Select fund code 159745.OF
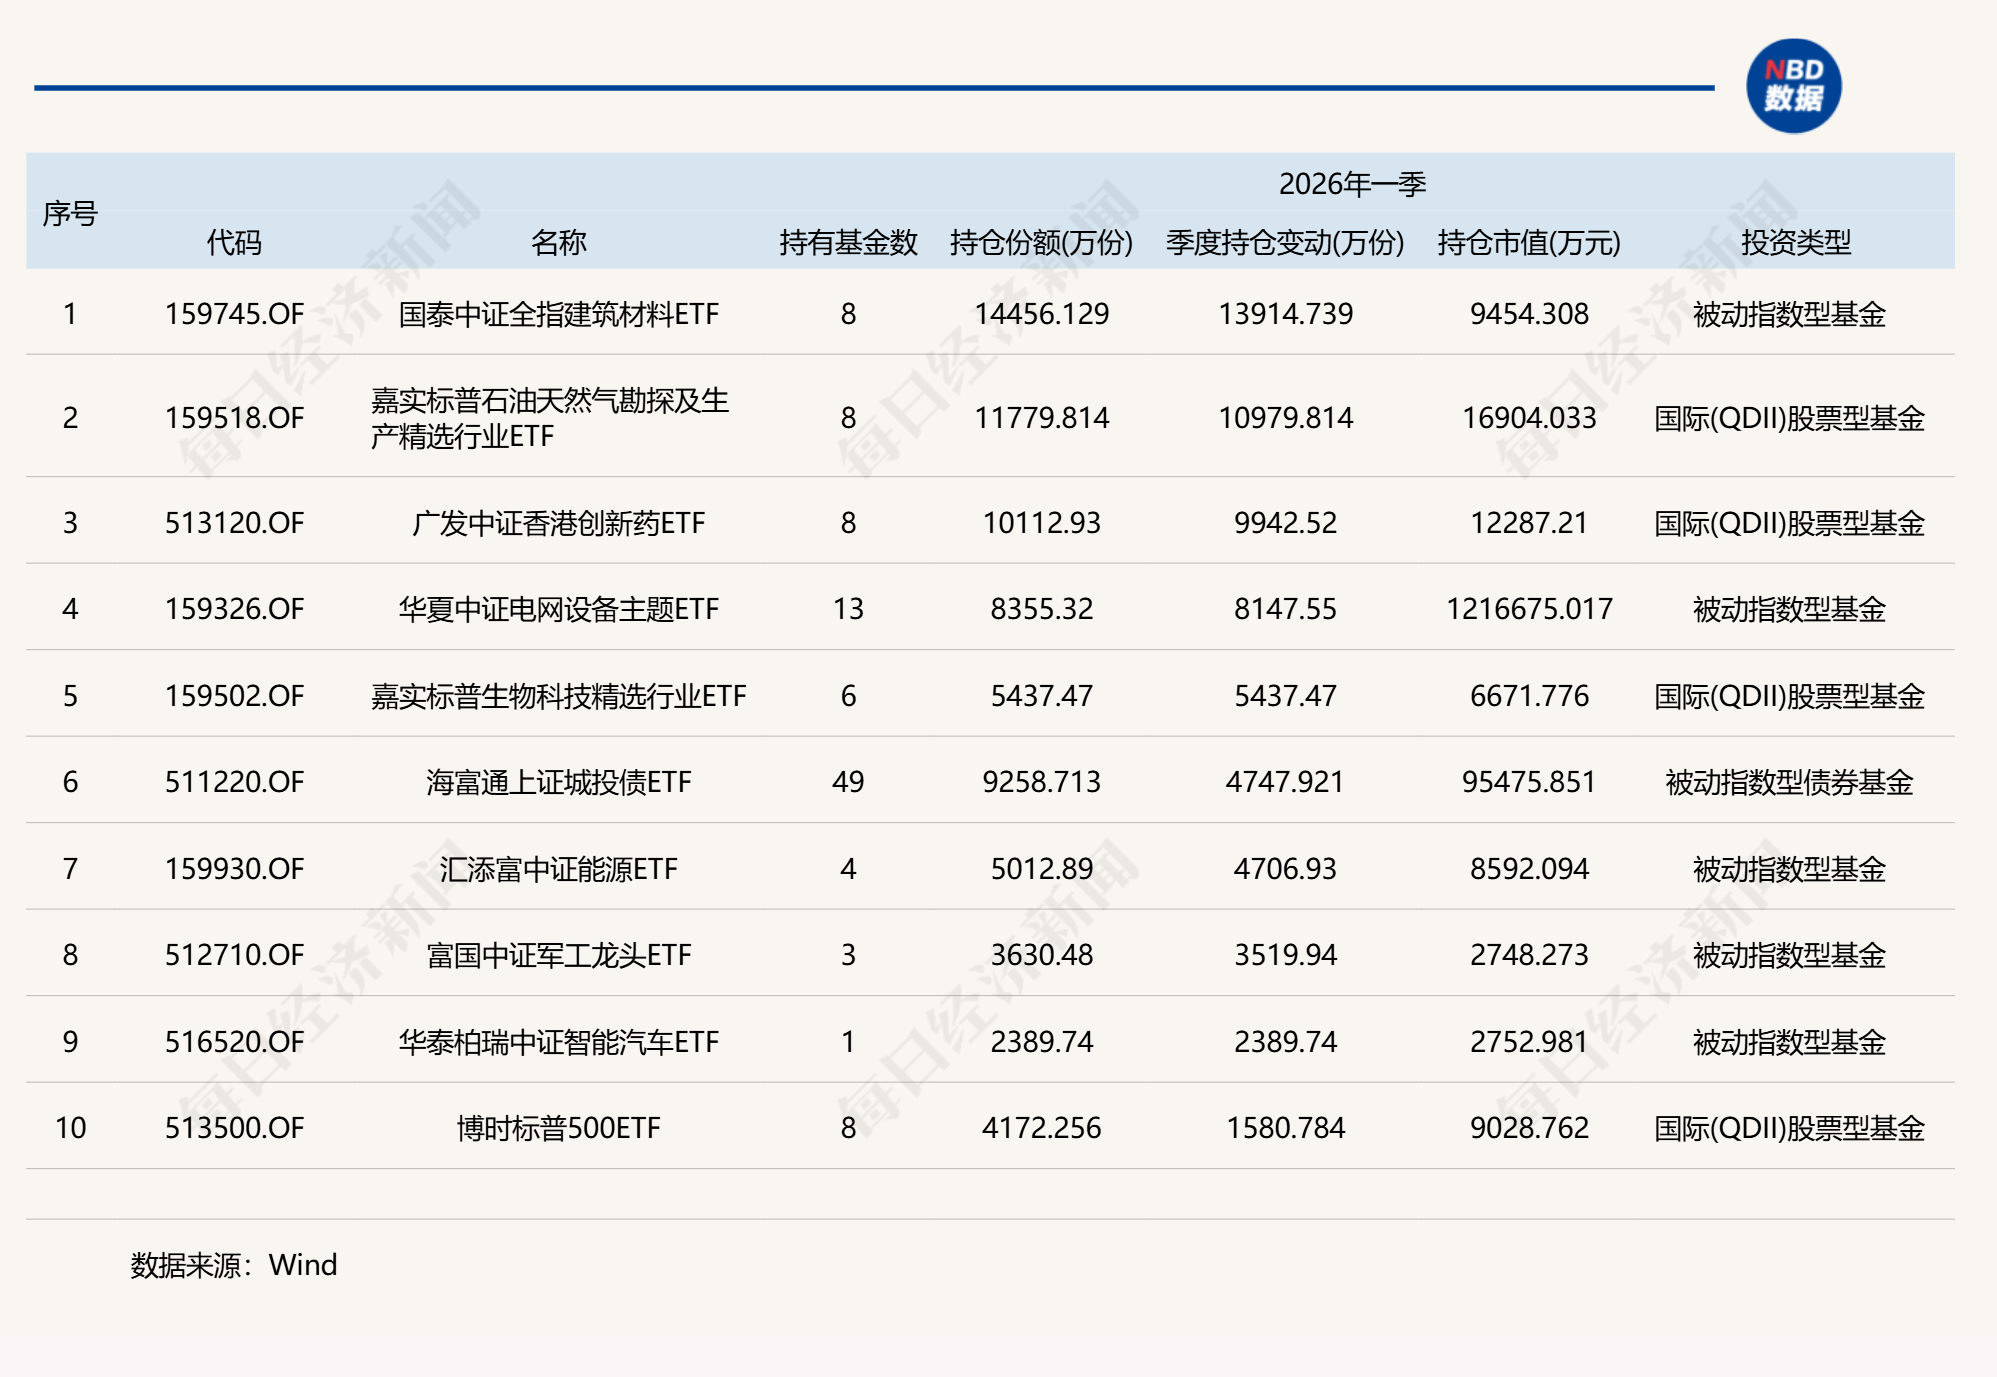Image resolution: width=1997 pixels, height=1377 pixels. (235, 314)
